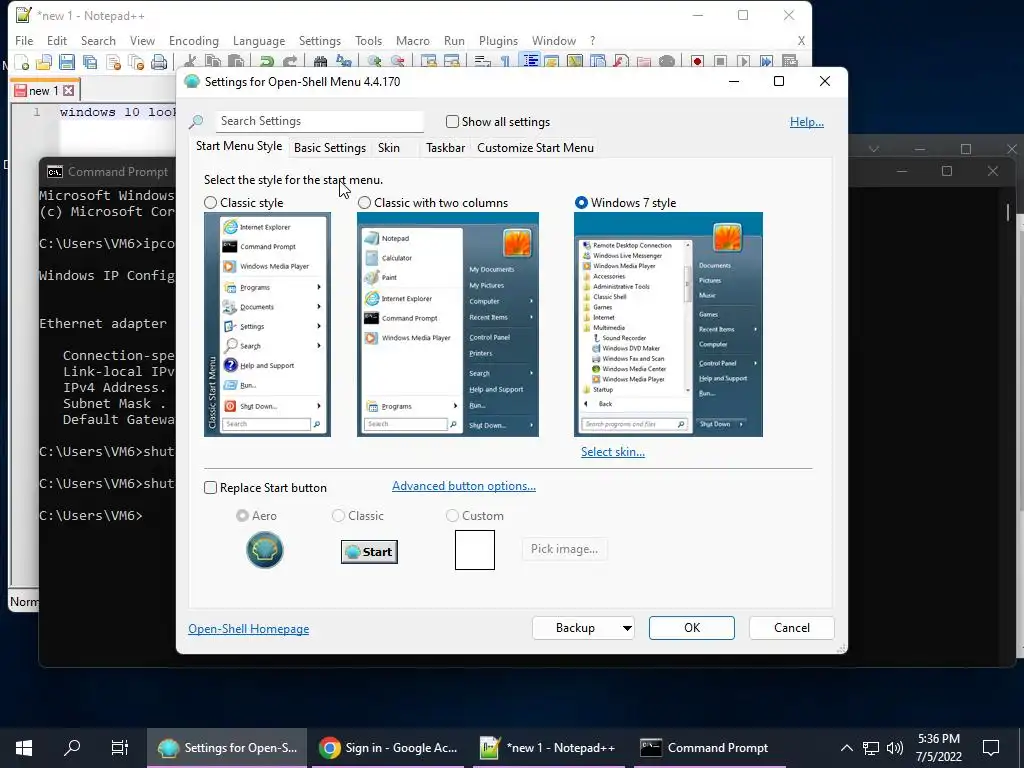
Task: Click the Redo icon in Notepad++ toolbar
Action: click(x=289, y=62)
